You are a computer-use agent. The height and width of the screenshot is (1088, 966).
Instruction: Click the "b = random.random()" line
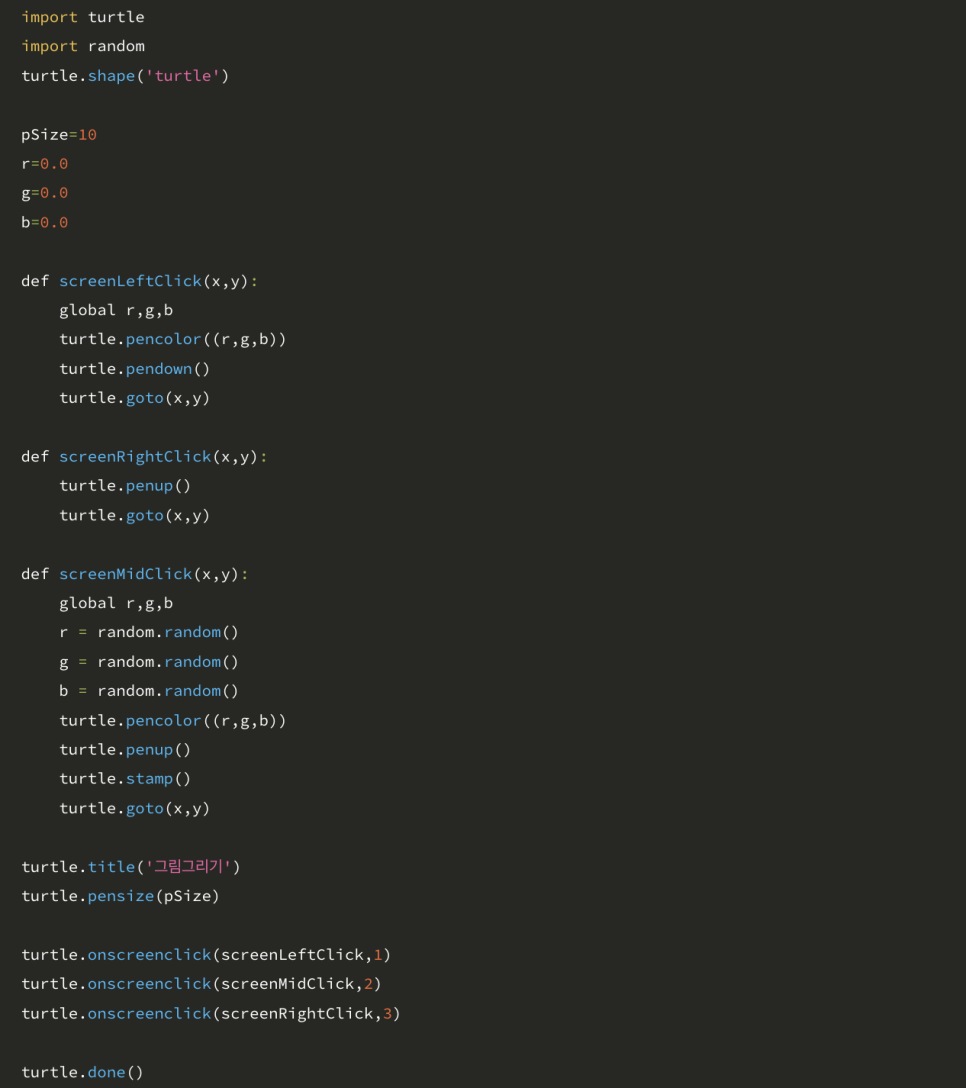(x=149, y=691)
